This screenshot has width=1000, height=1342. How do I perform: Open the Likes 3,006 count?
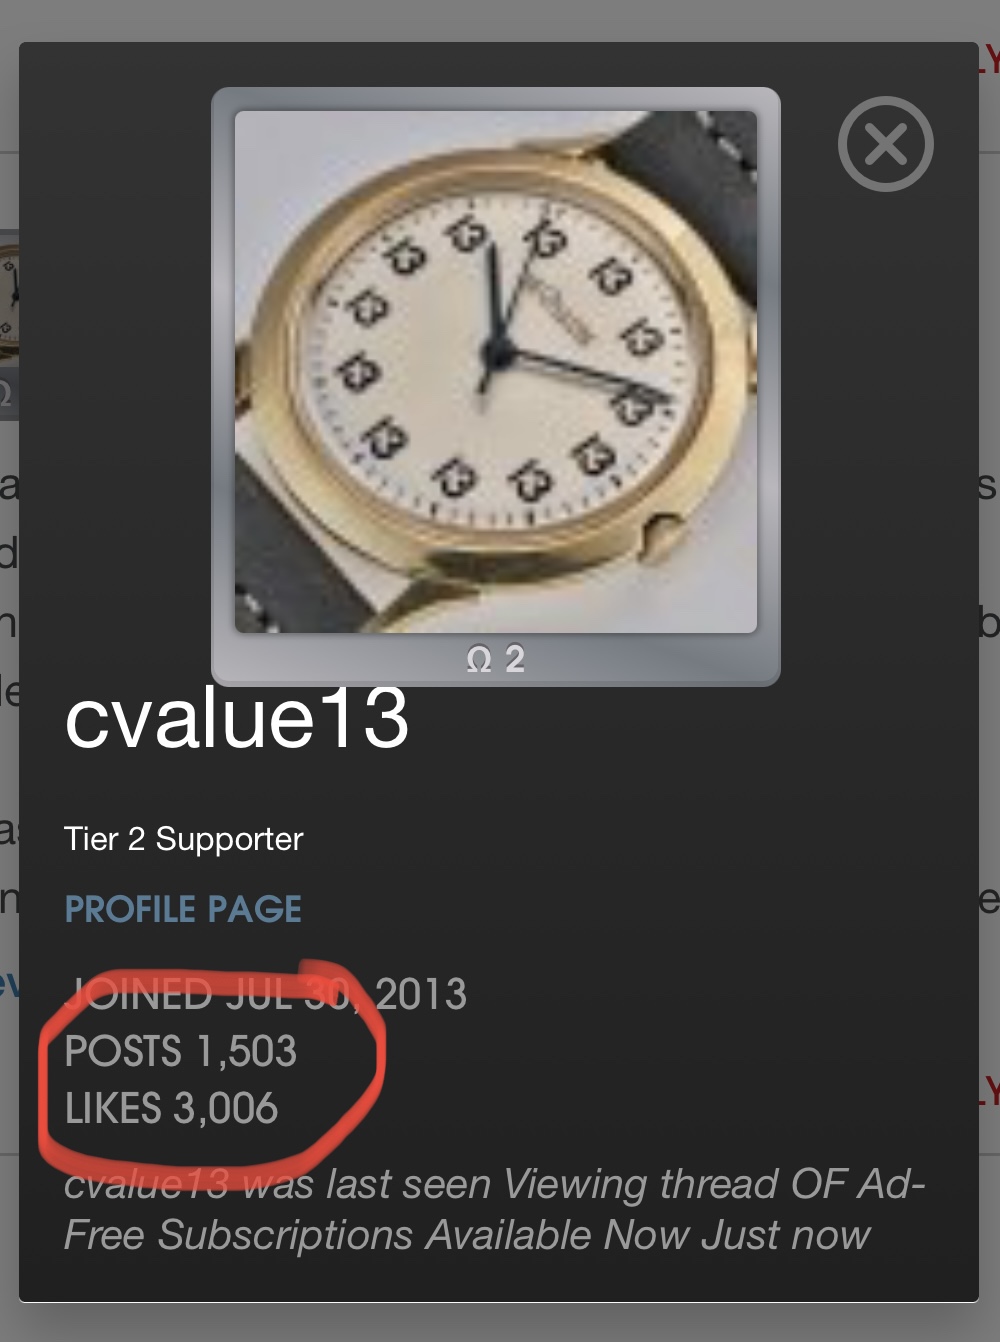coord(171,1108)
